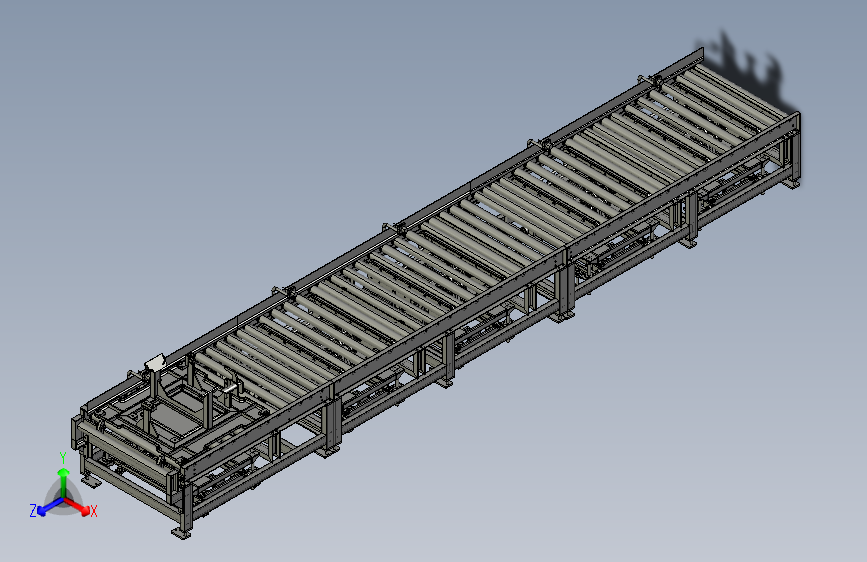Select the square lift frame at the conveyor's near end
The height and width of the screenshot is (562, 867).
pyautogui.click(x=180, y=409)
